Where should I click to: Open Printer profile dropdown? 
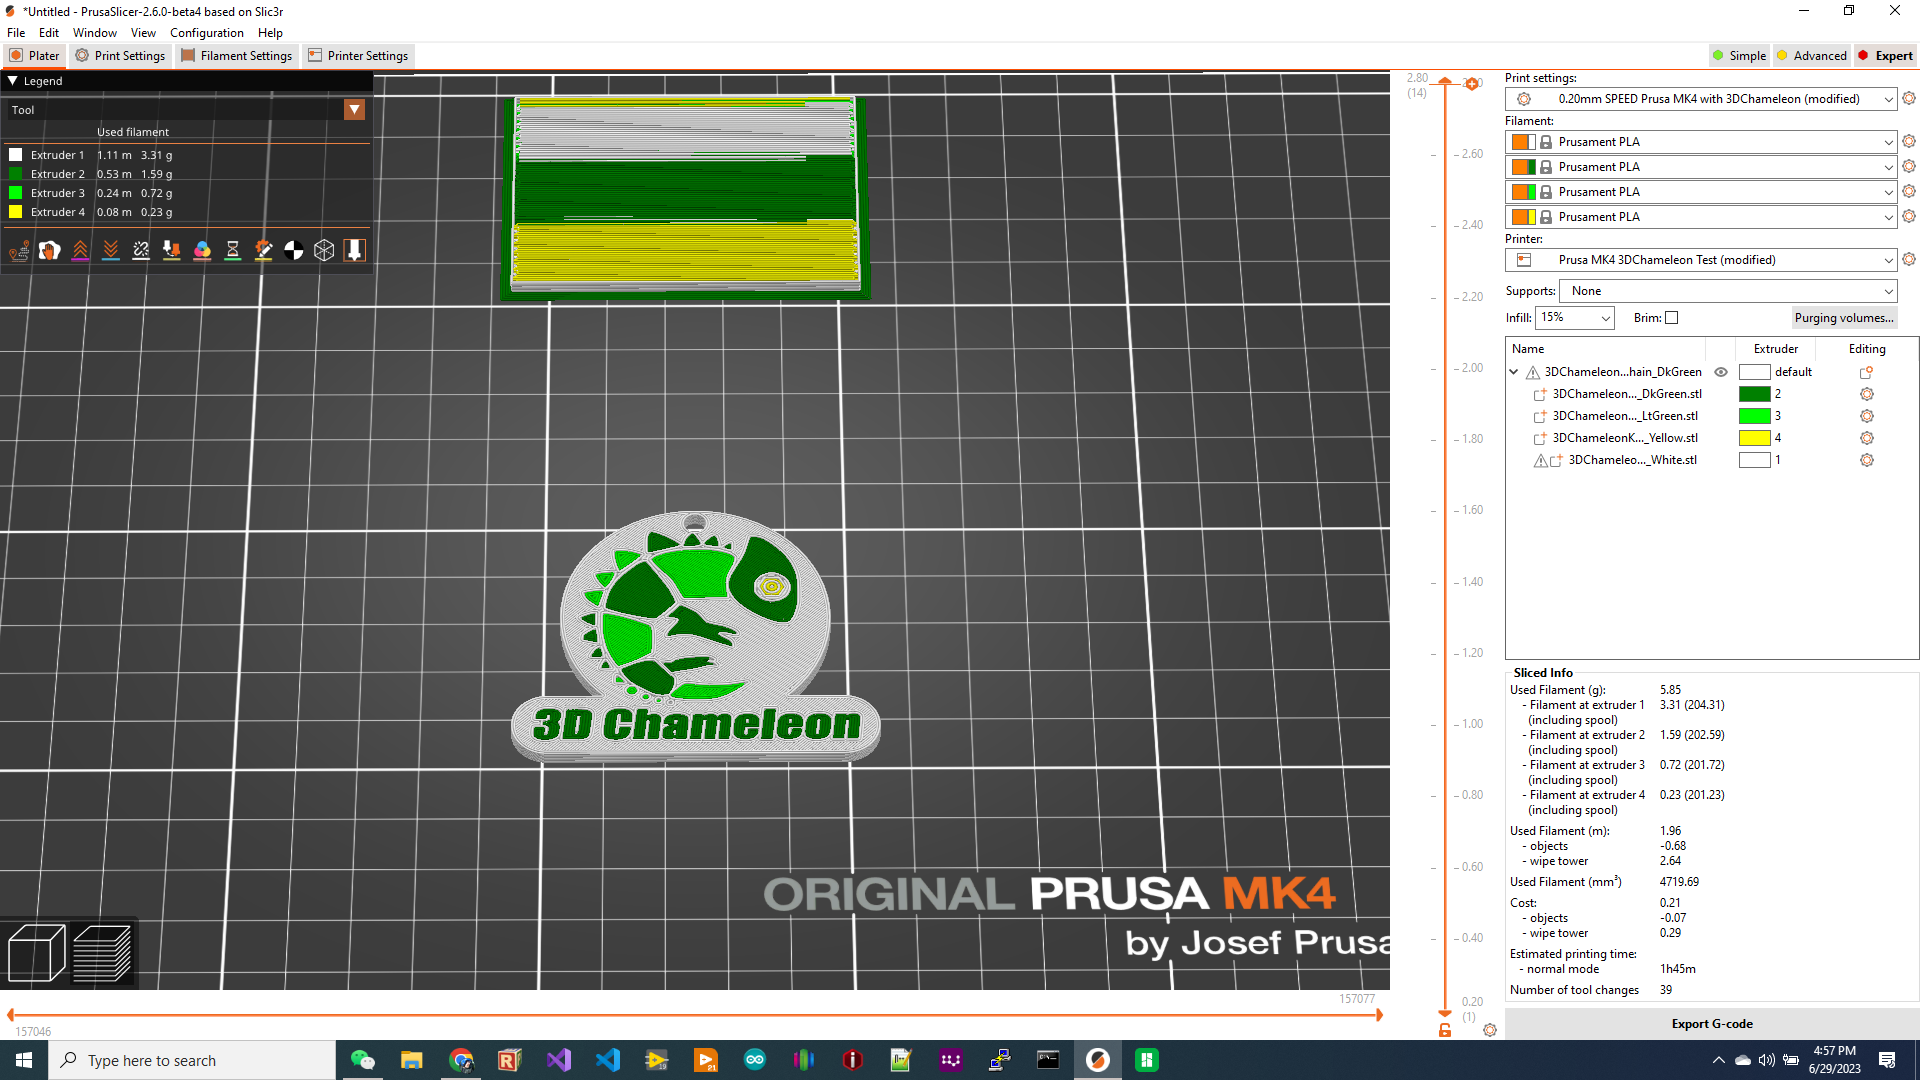[x=1888, y=260]
